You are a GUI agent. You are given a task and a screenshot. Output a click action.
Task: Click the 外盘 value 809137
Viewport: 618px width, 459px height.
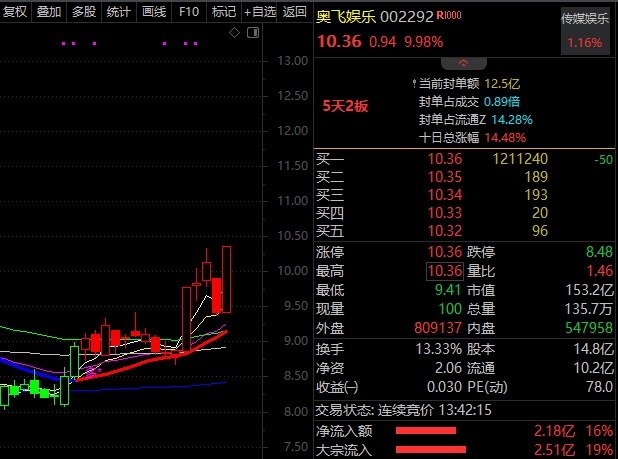438,328
